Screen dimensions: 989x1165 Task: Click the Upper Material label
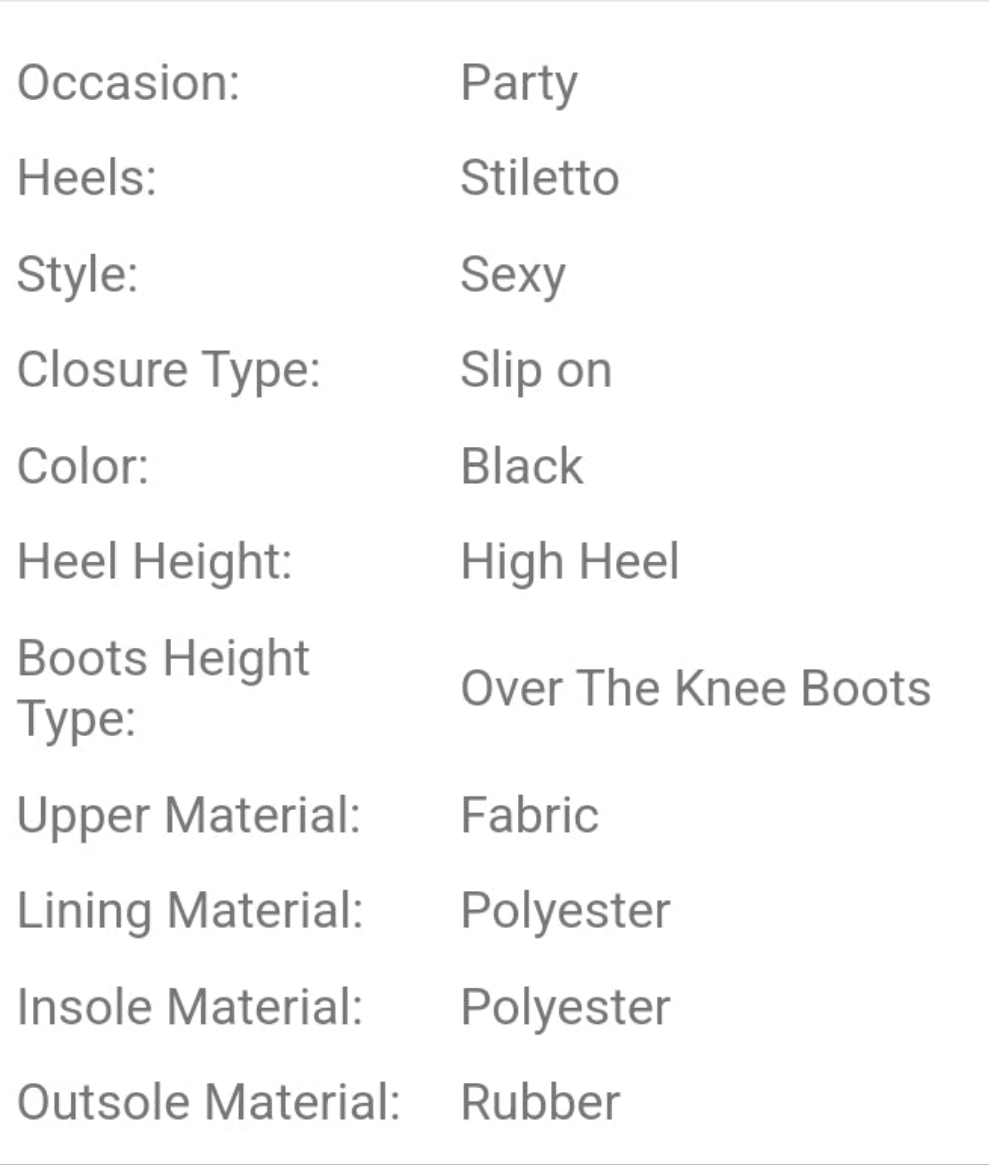tap(188, 816)
